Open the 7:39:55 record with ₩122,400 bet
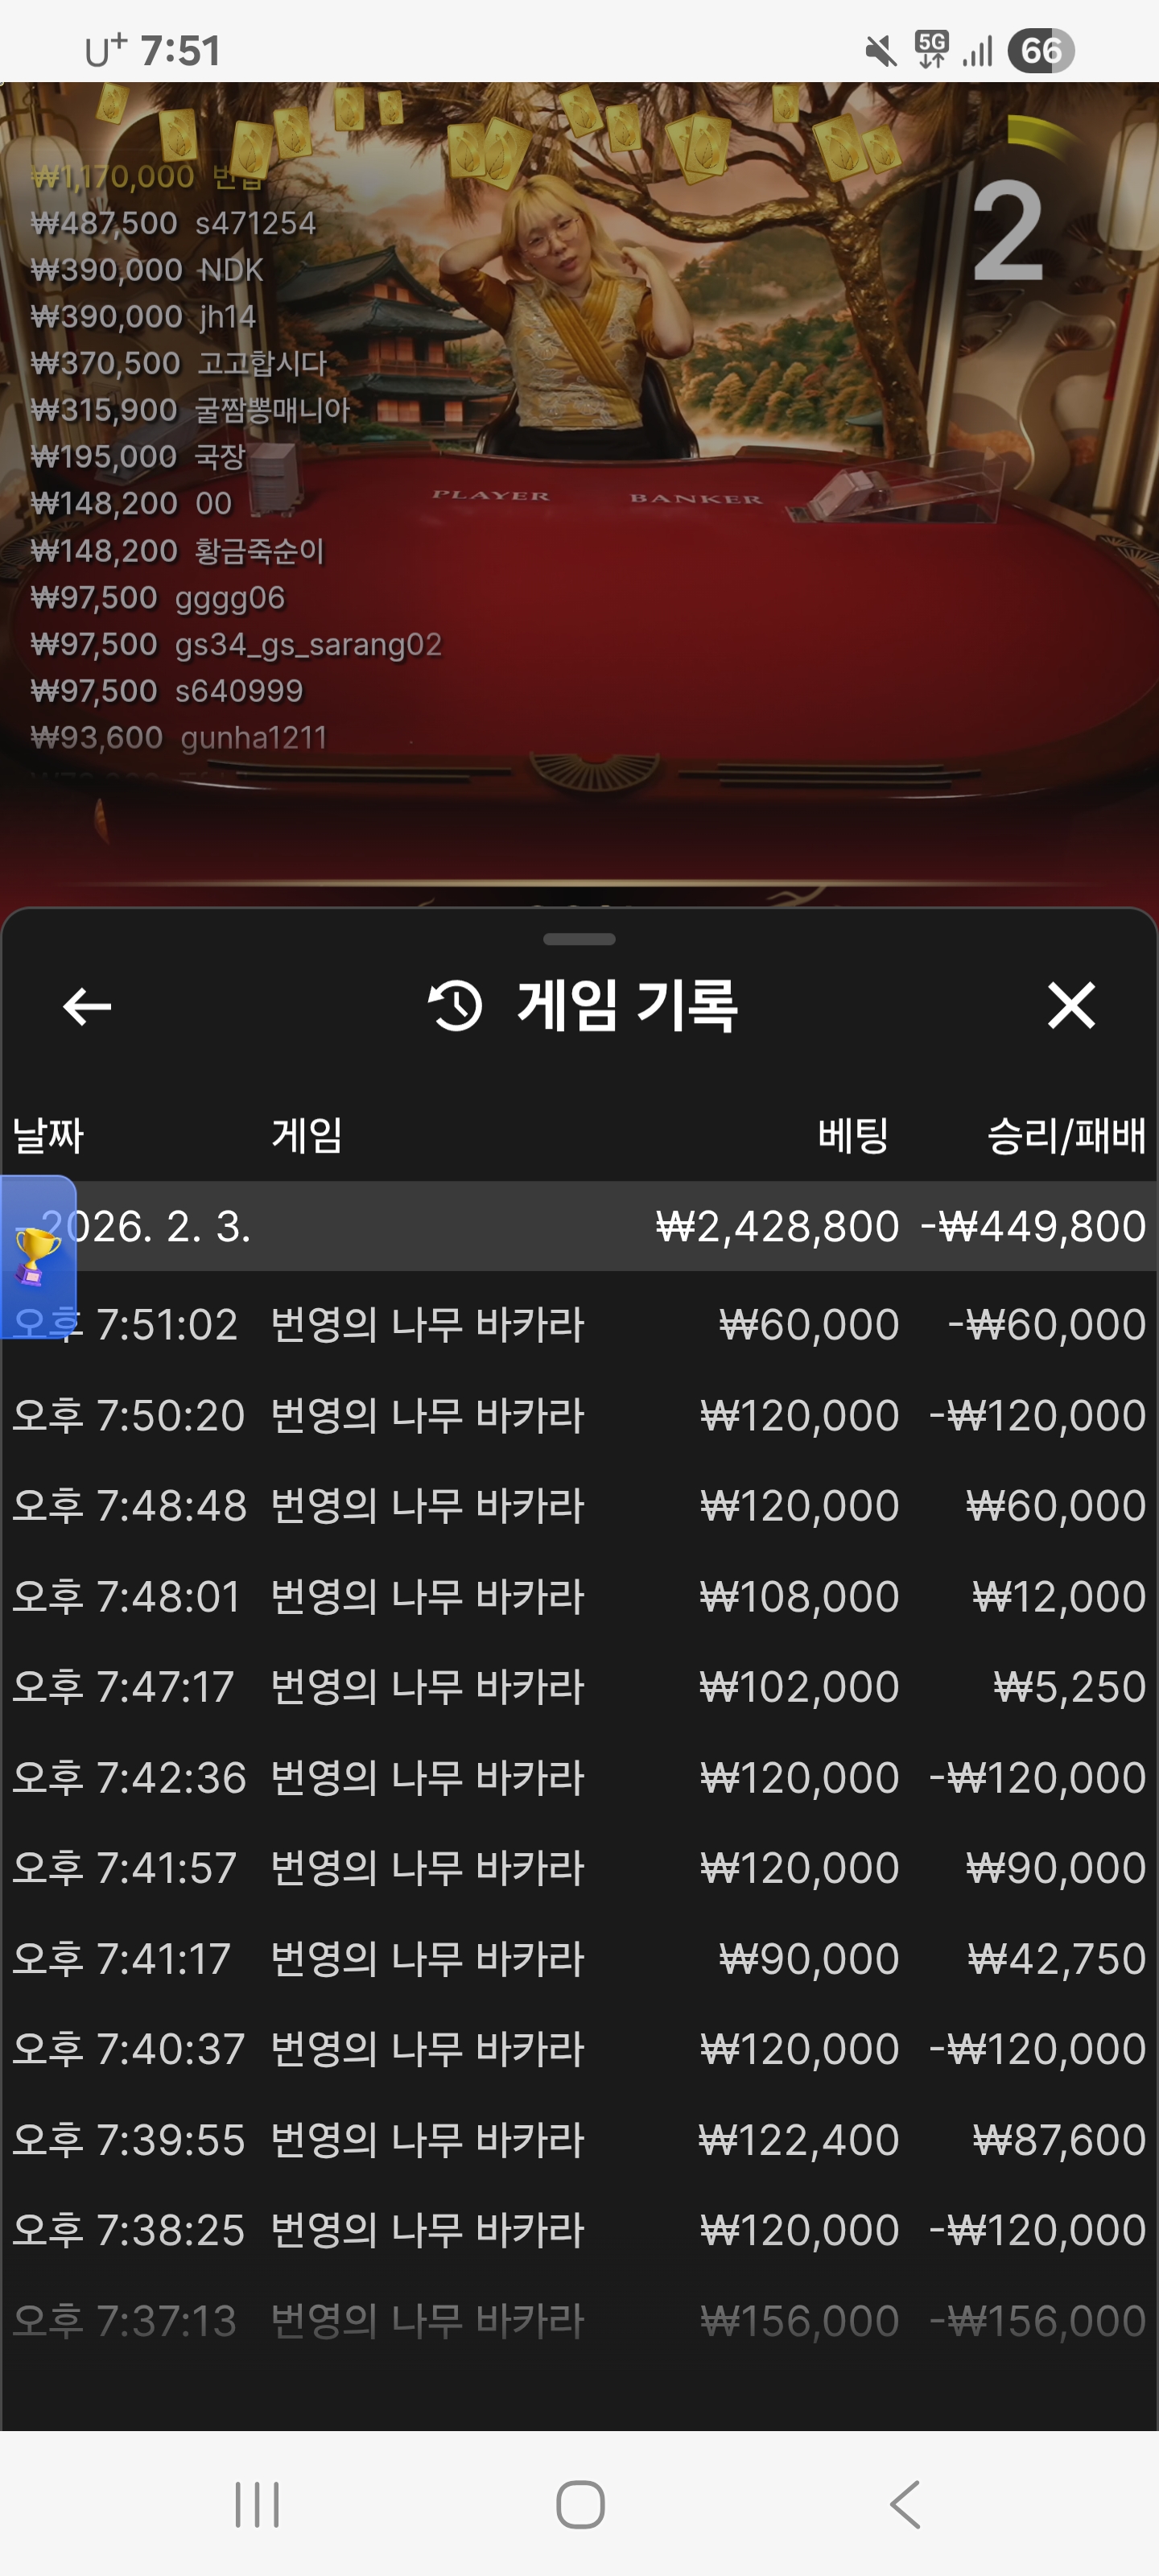 coord(579,2140)
